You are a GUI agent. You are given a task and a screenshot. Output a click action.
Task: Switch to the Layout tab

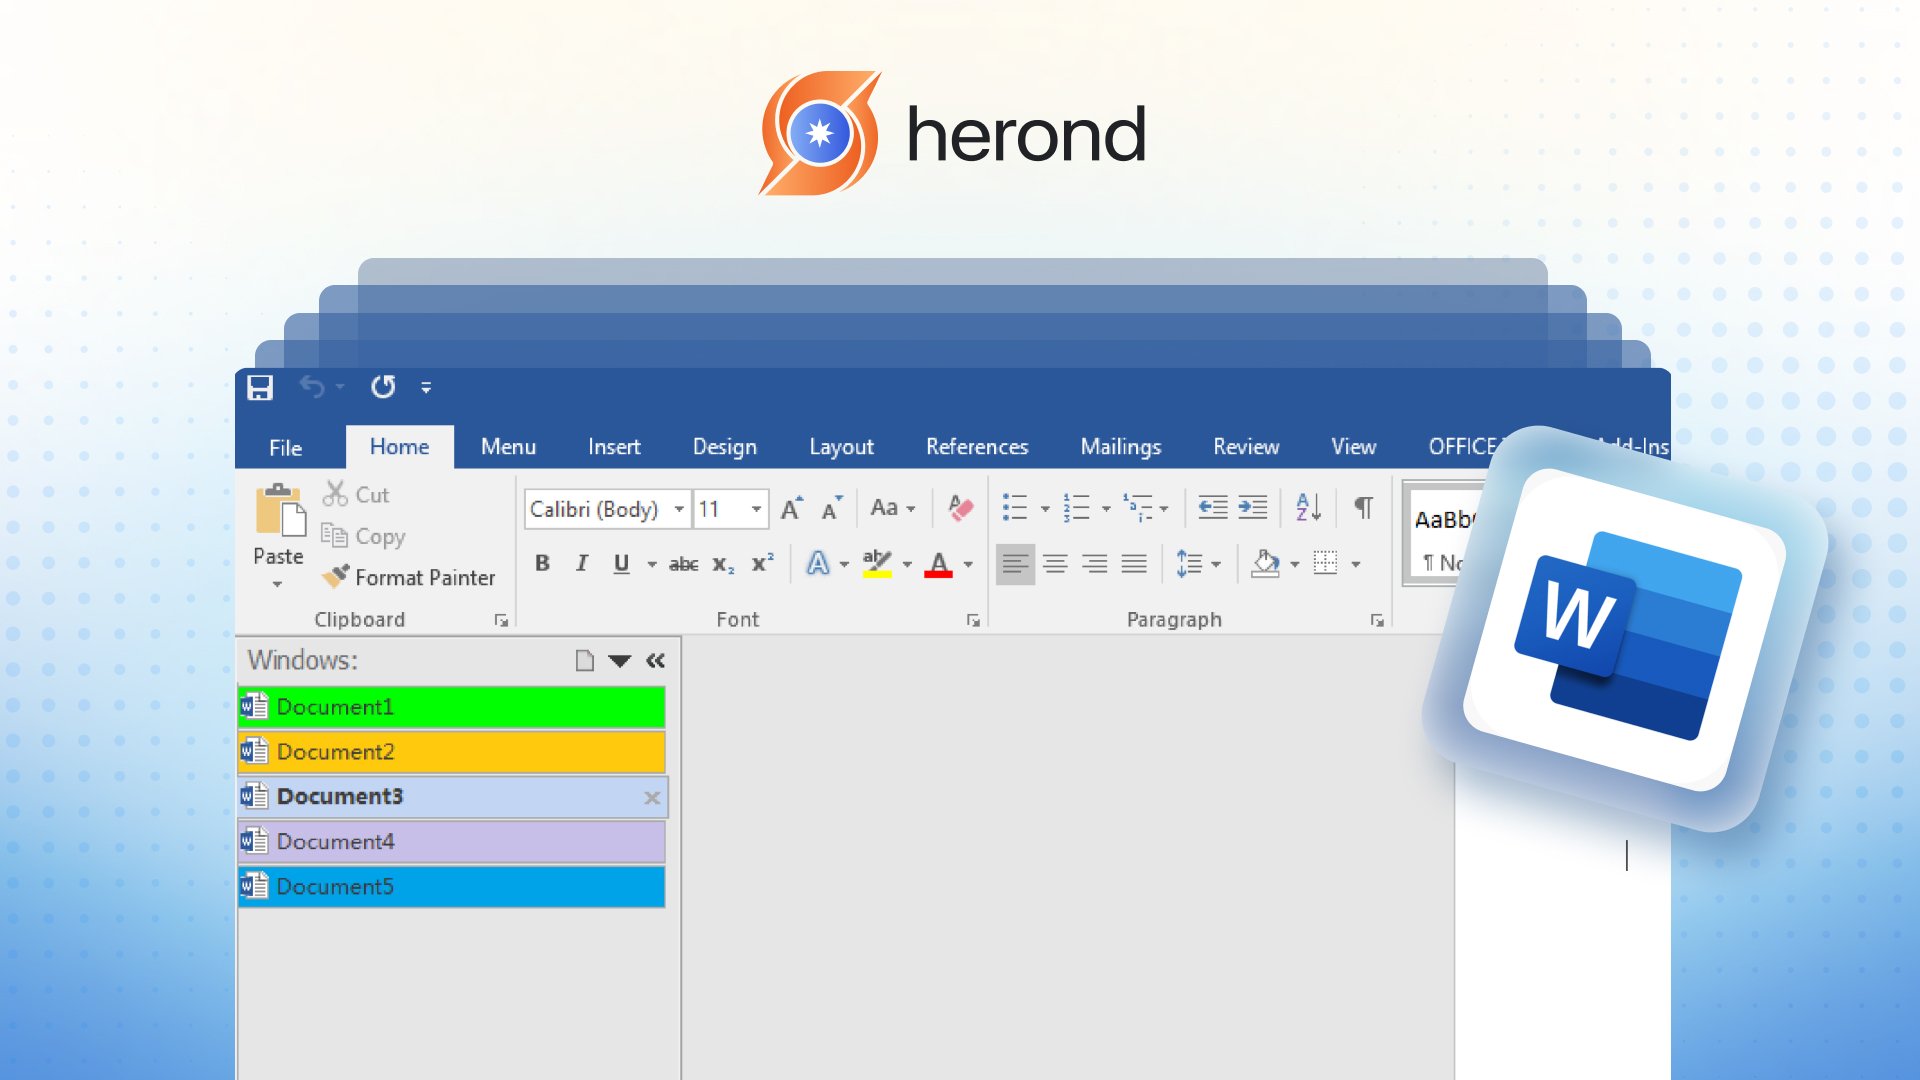click(x=841, y=447)
